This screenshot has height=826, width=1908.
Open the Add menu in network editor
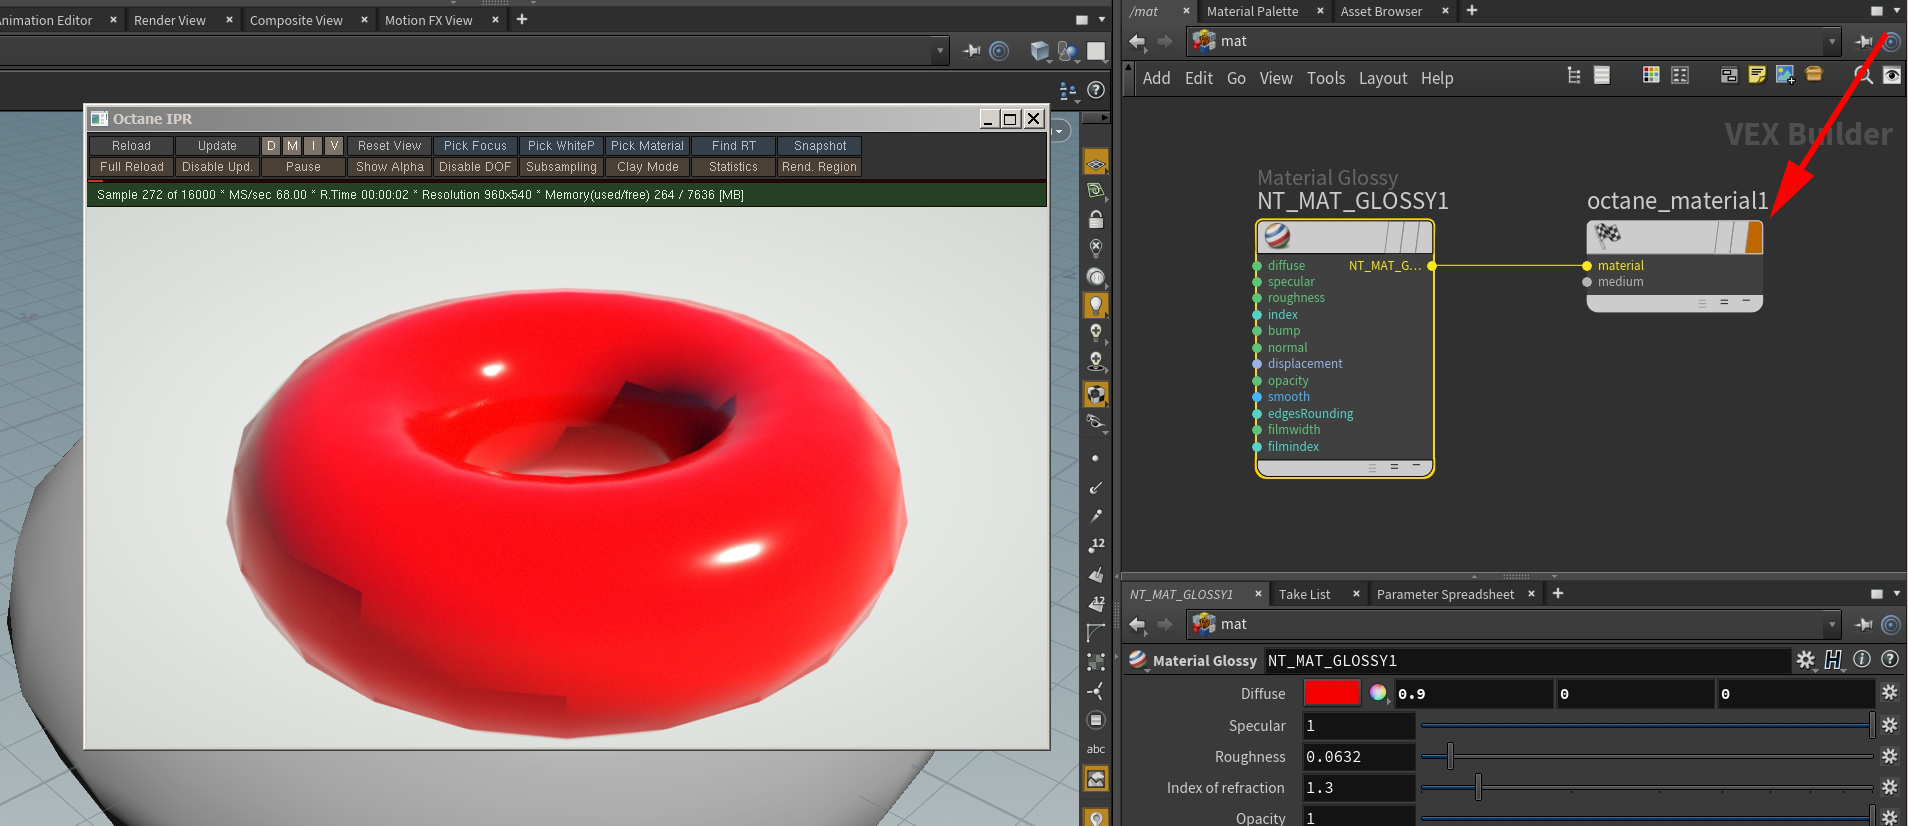click(x=1156, y=78)
